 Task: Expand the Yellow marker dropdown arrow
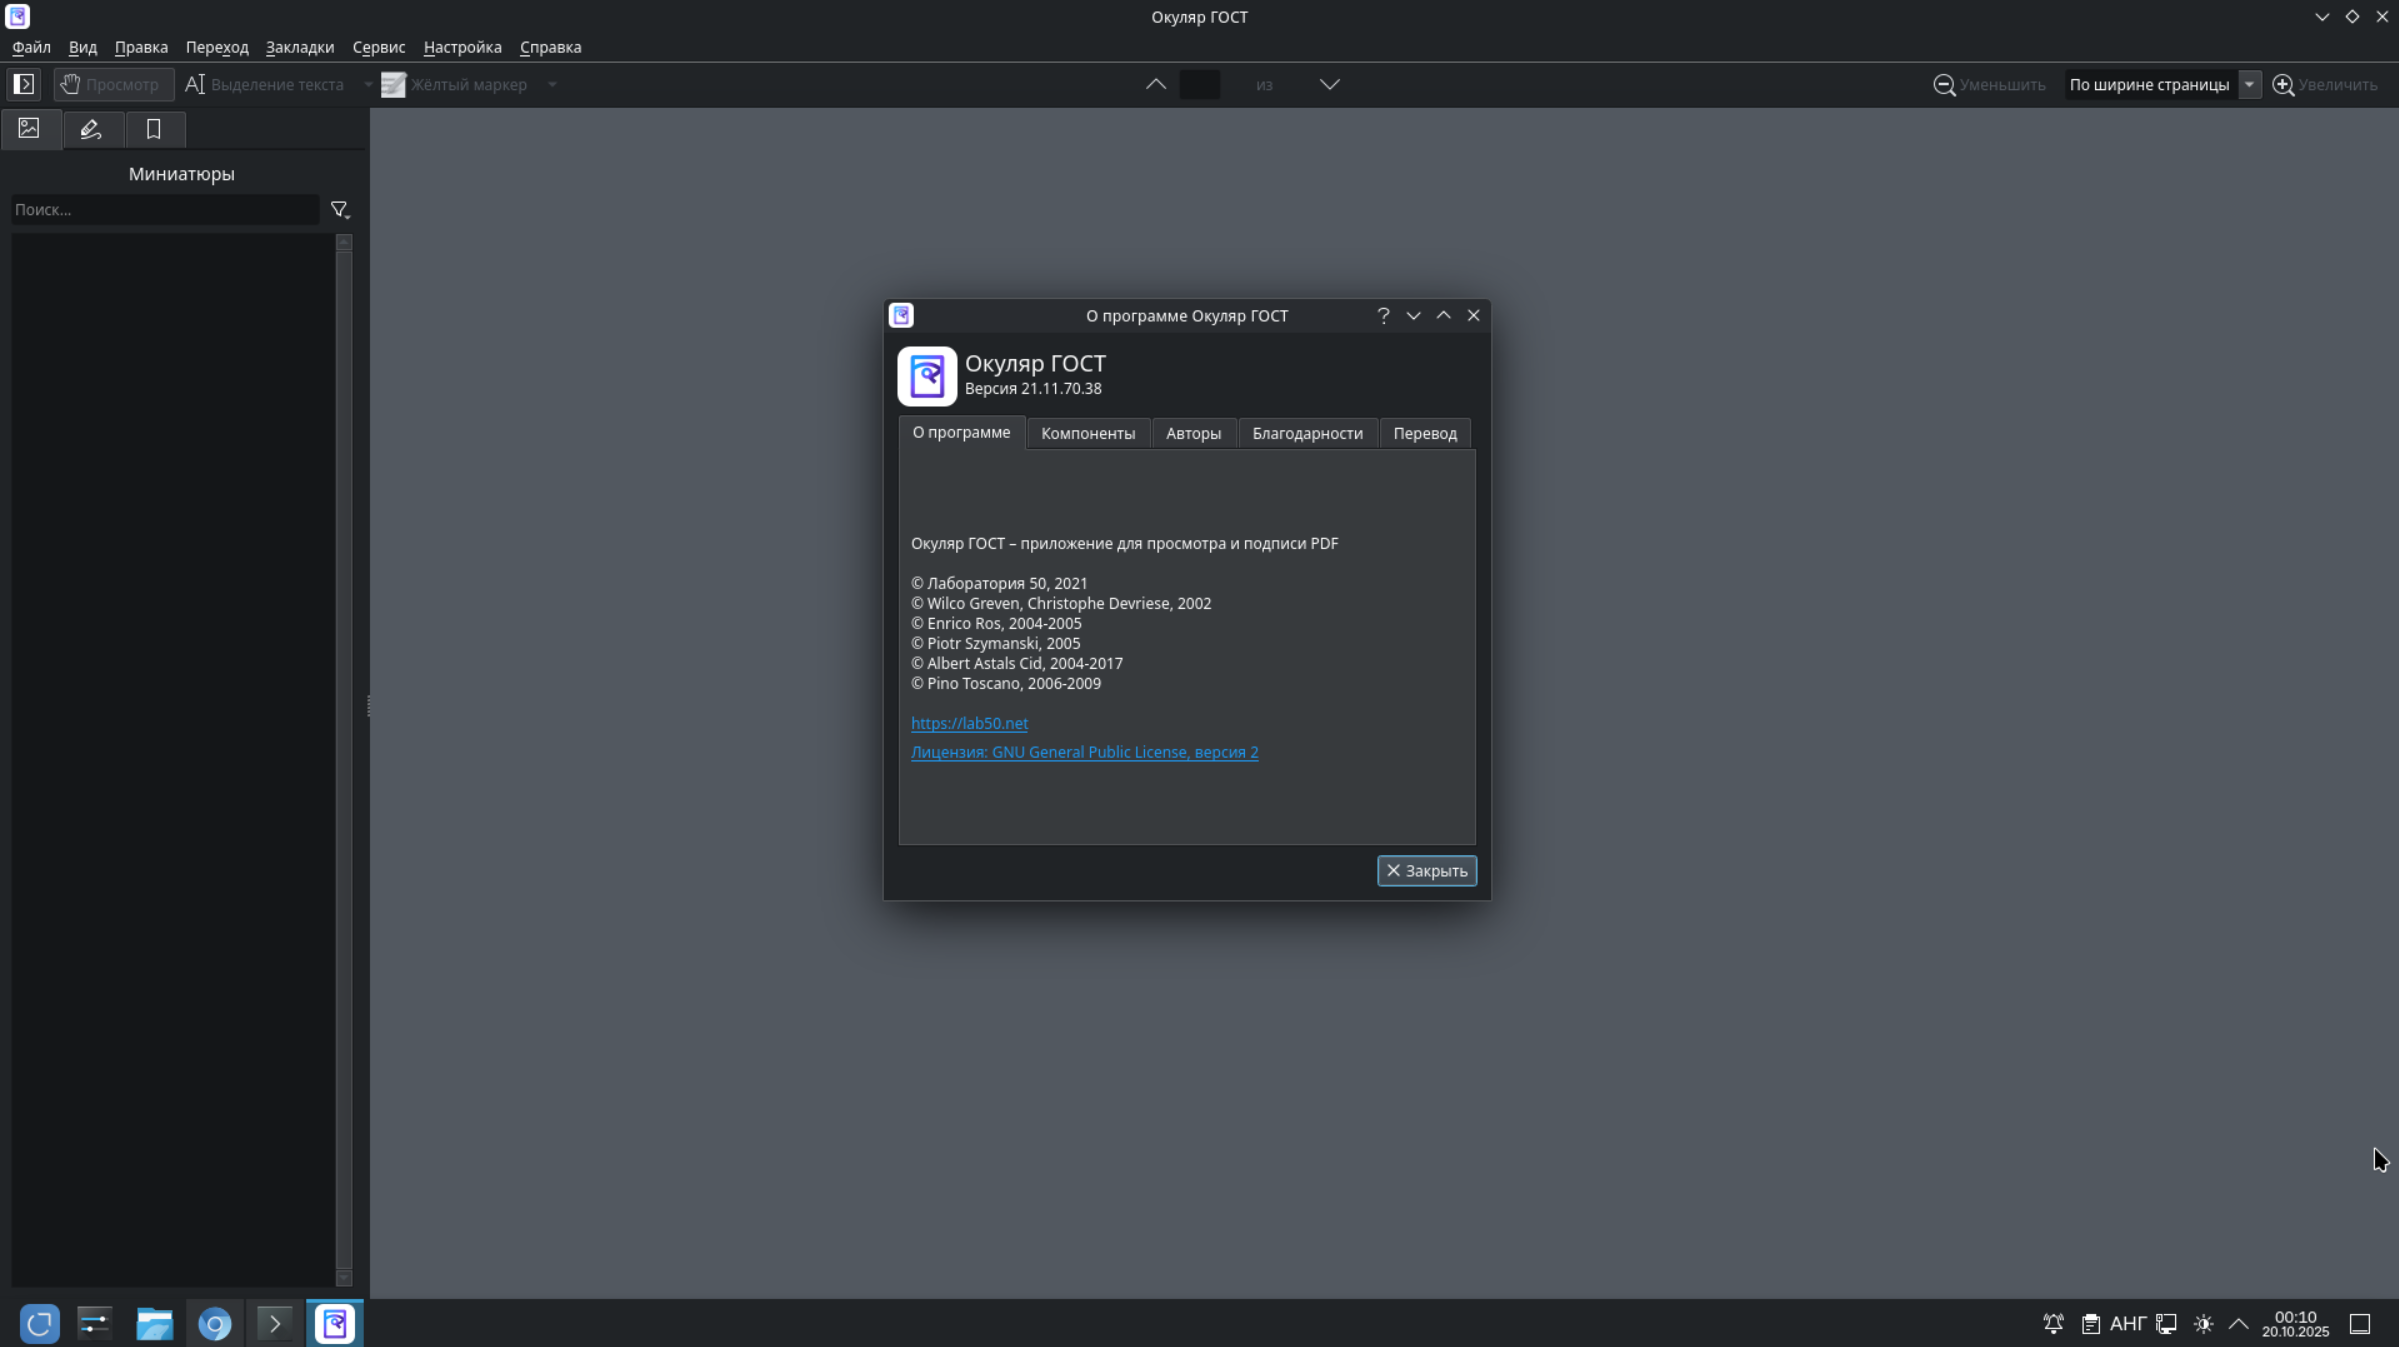pos(552,84)
